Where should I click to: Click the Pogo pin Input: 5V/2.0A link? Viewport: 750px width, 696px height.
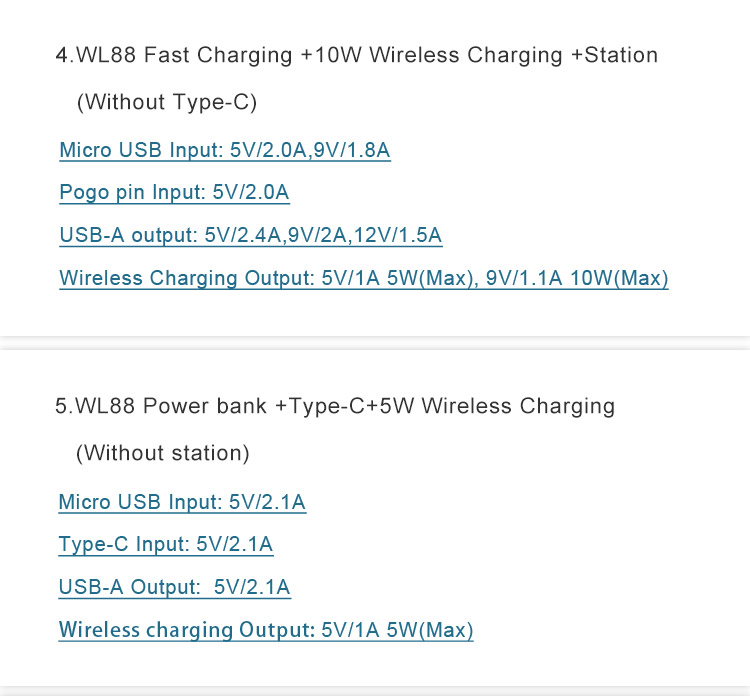coord(174,192)
